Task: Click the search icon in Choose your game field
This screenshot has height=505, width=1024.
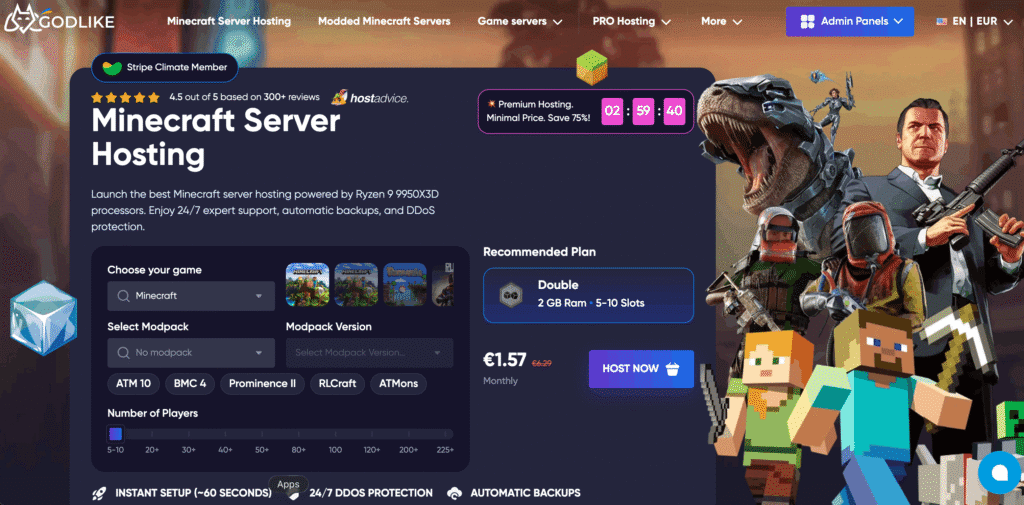Action: click(x=123, y=296)
